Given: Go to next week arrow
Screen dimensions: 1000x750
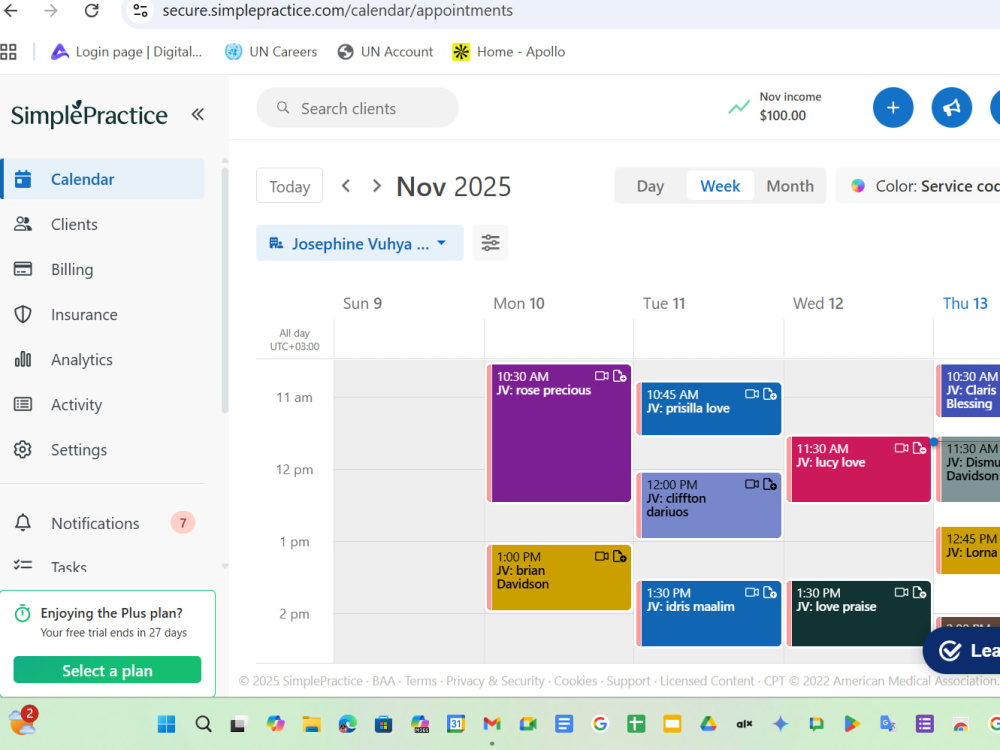Looking at the screenshot, I should point(377,186).
